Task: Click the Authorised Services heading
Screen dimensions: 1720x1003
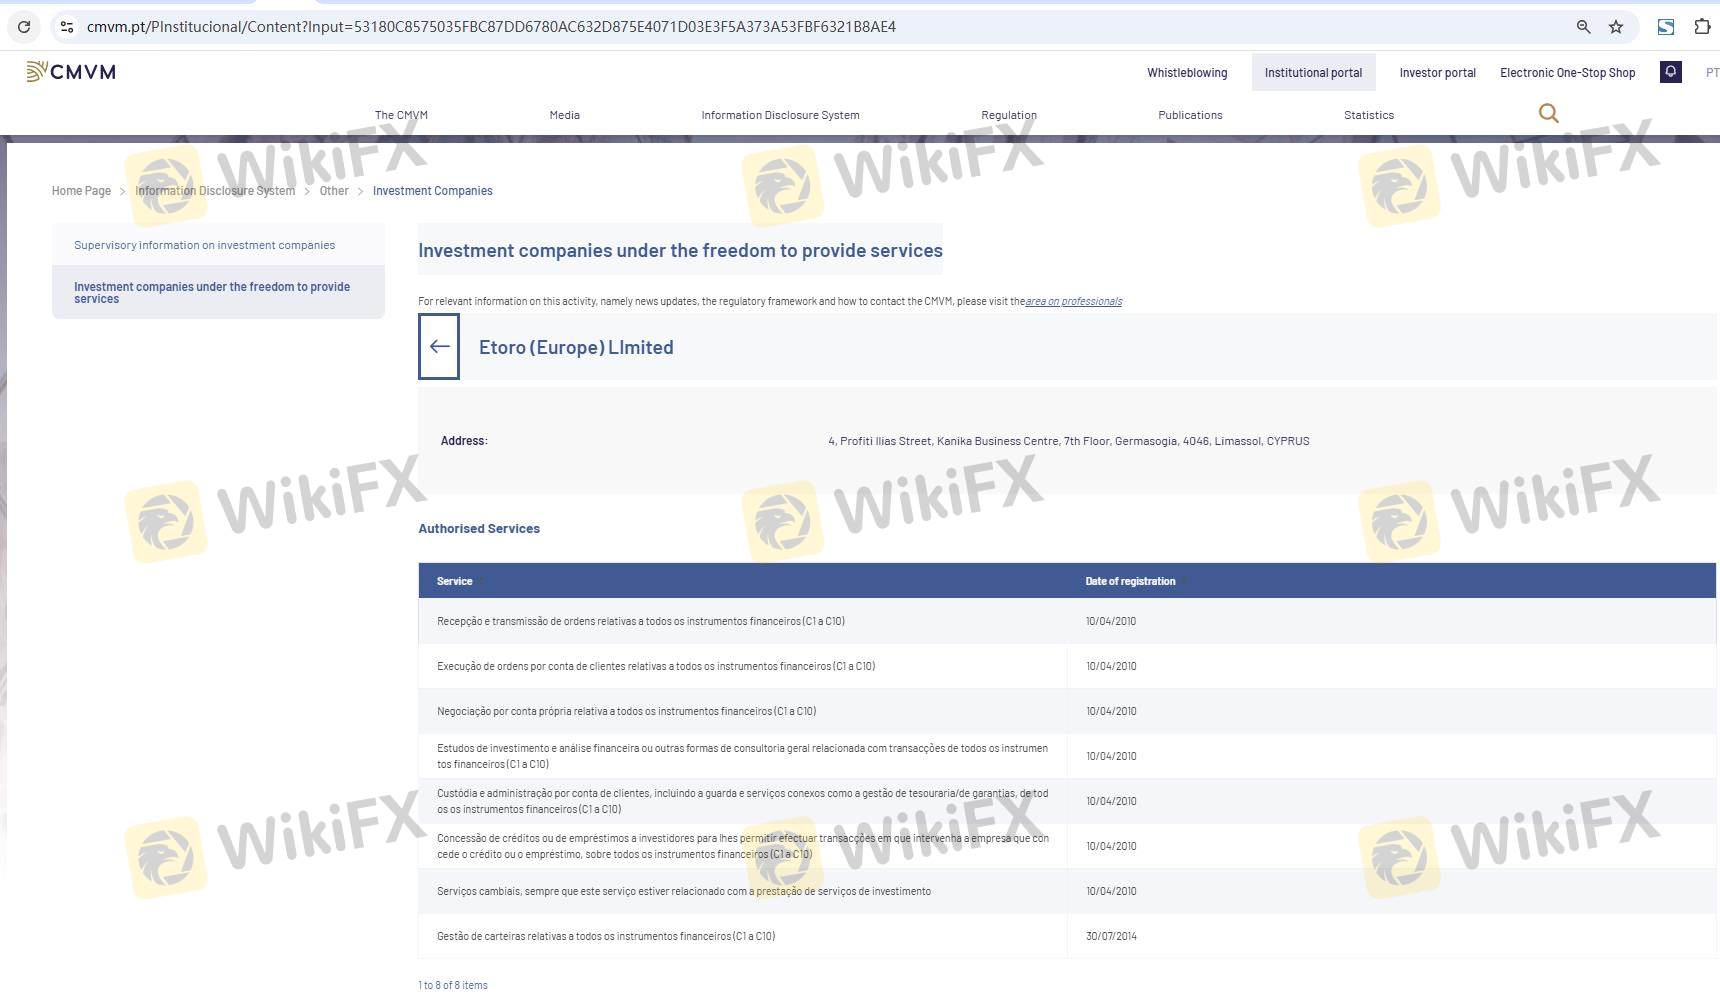Action: point(479,529)
